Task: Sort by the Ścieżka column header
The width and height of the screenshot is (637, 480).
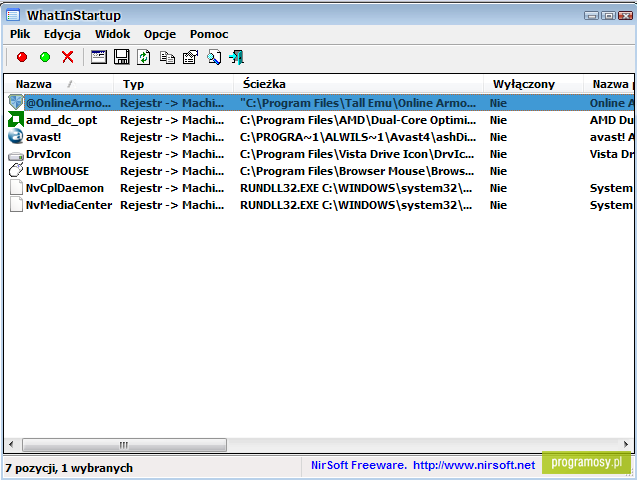Action: pyautogui.click(x=358, y=84)
